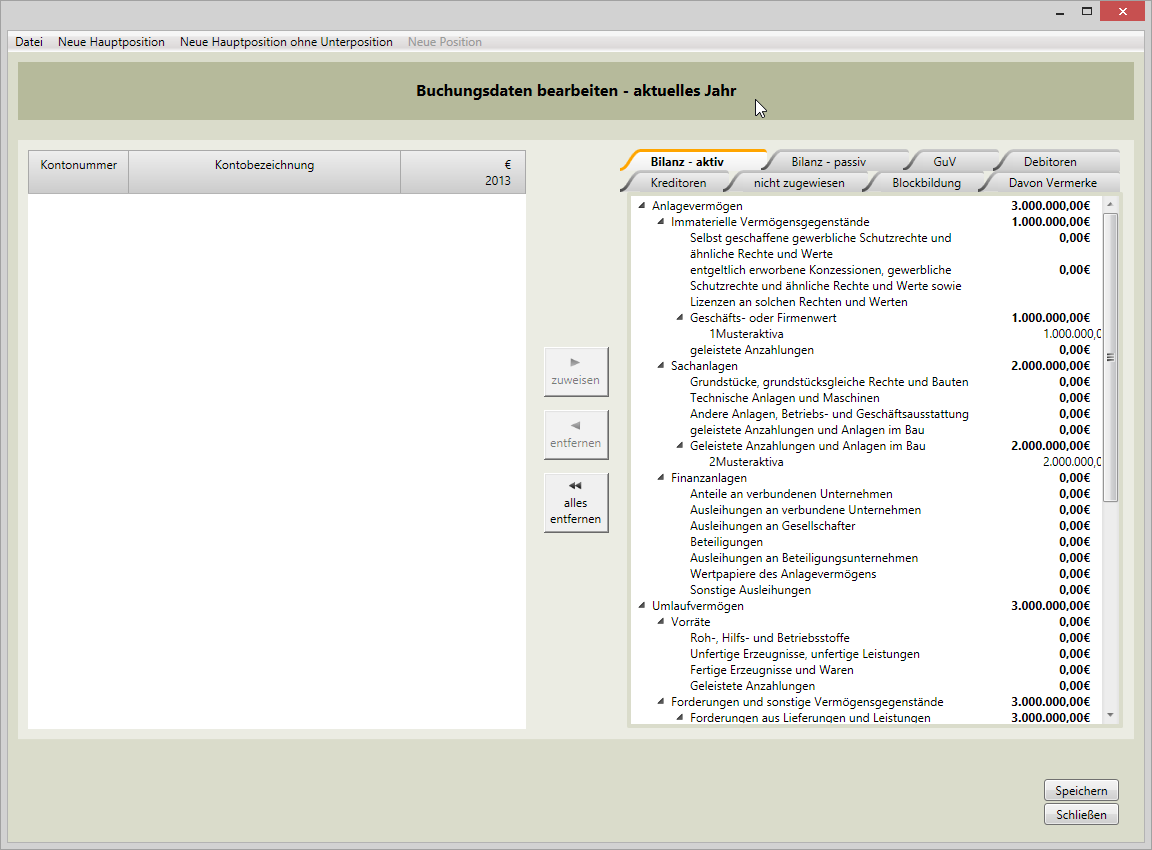Select the 1Musteraktiva tree entry

click(x=746, y=334)
